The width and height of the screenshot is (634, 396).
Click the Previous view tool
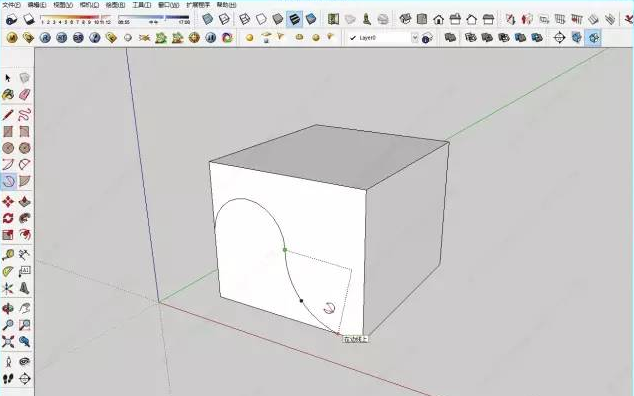coord(24,341)
